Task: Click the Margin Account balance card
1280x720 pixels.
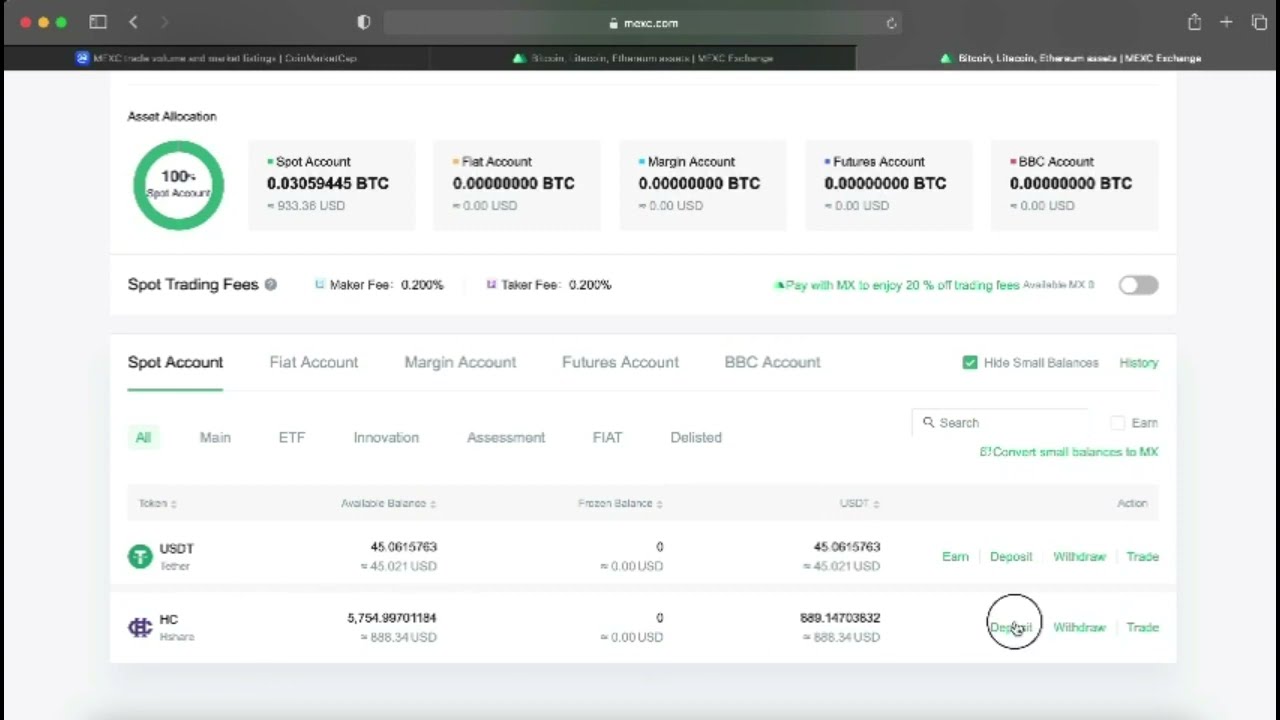Action: [703, 185]
